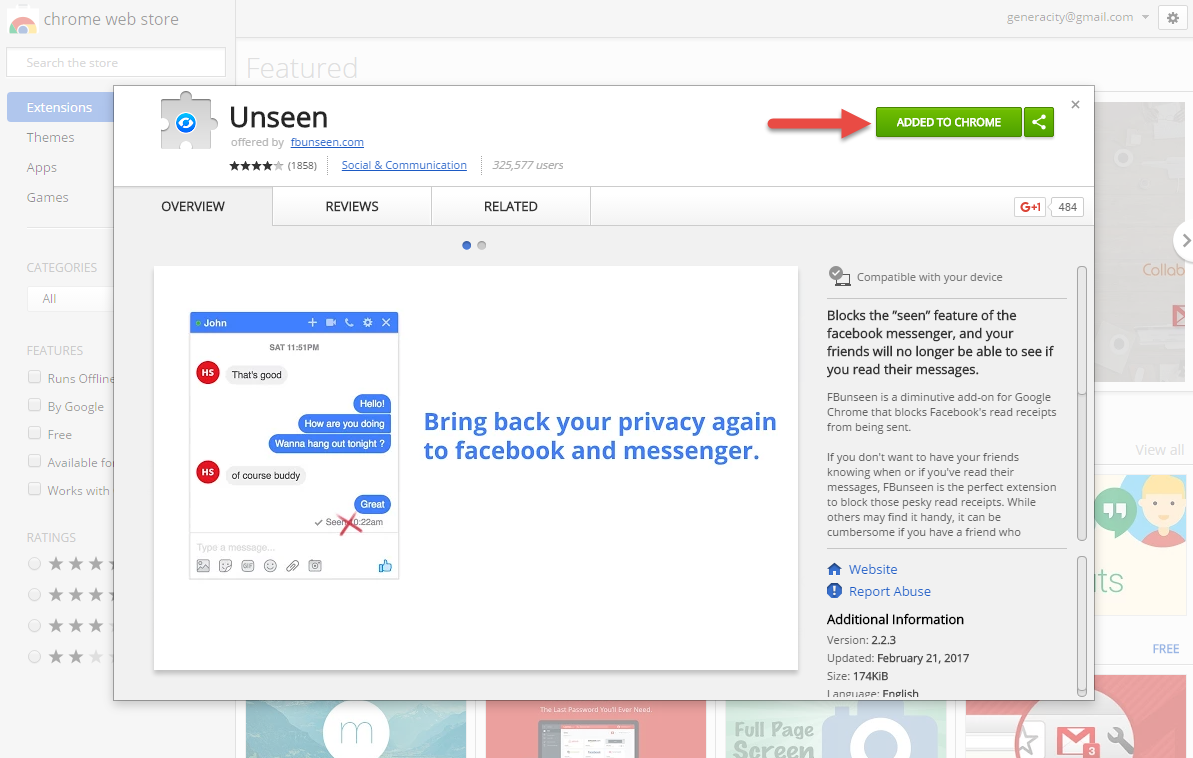
Task: Click the Unseen extension puzzle piece icon
Action: click(188, 122)
